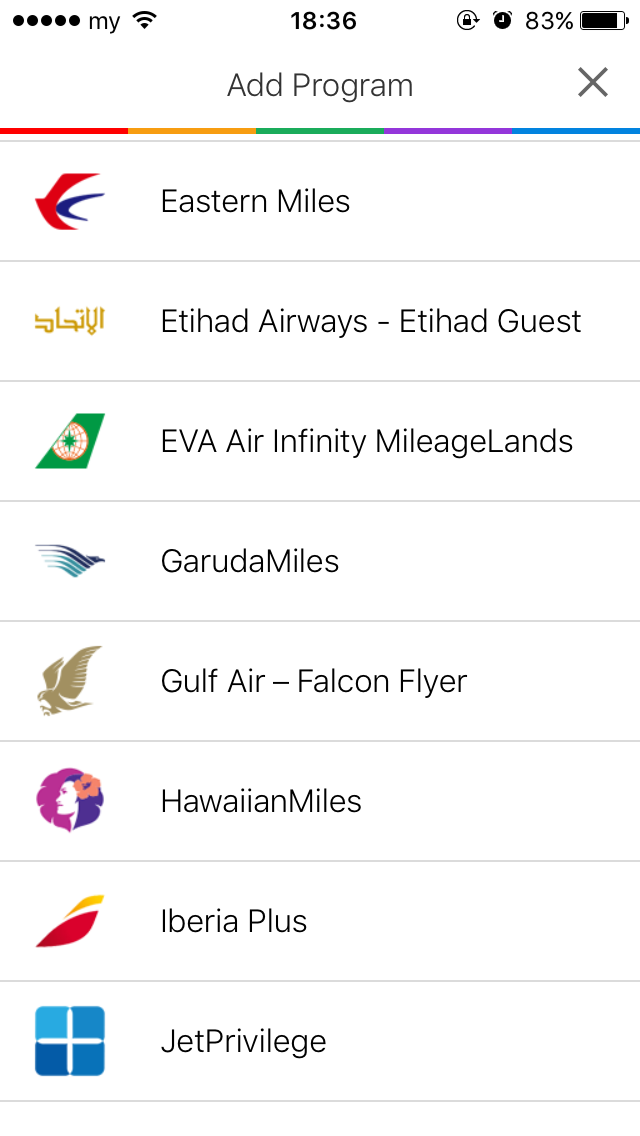
Task: Tap the Iberia red-yellow logo
Action: pos(69,921)
